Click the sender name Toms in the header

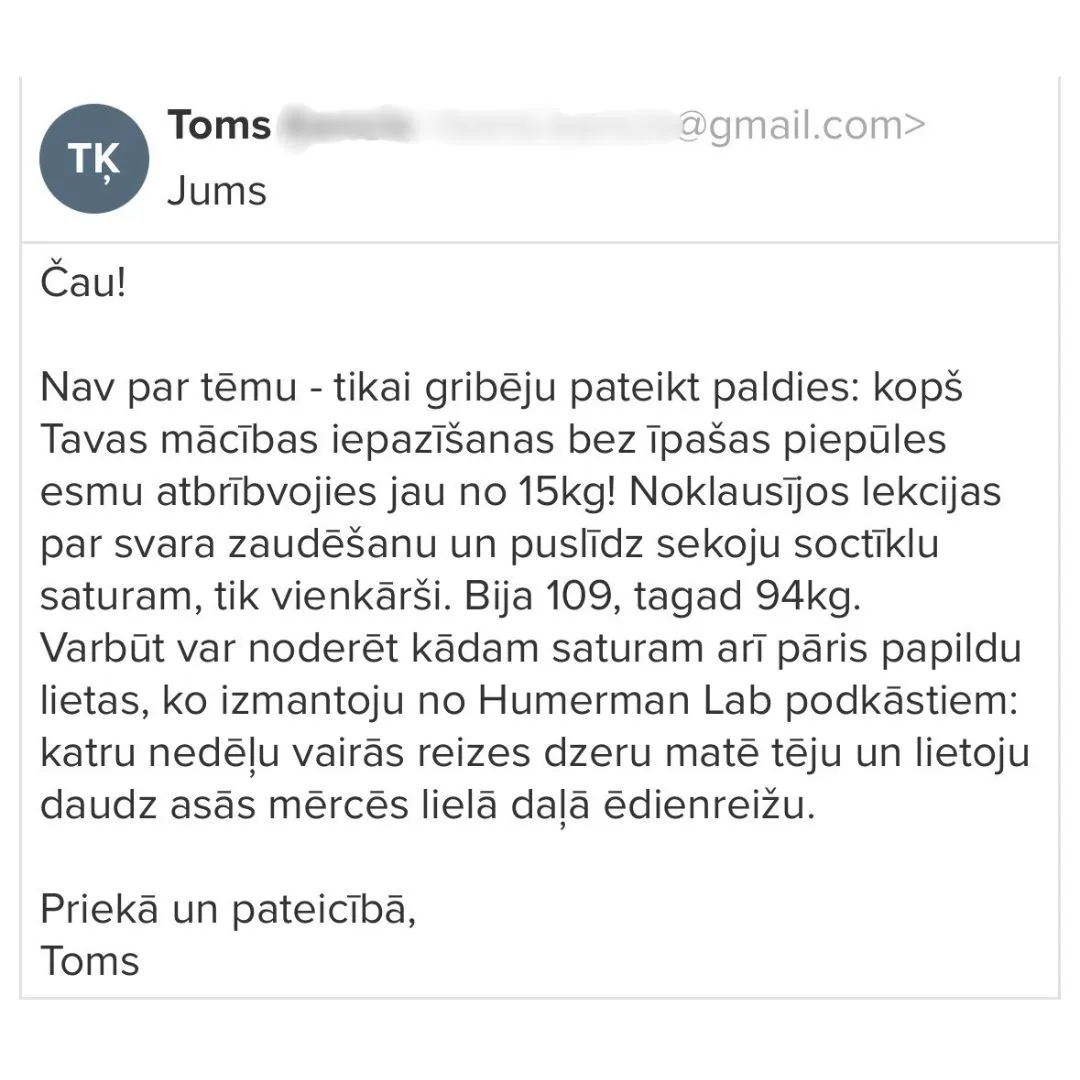coord(219,126)
